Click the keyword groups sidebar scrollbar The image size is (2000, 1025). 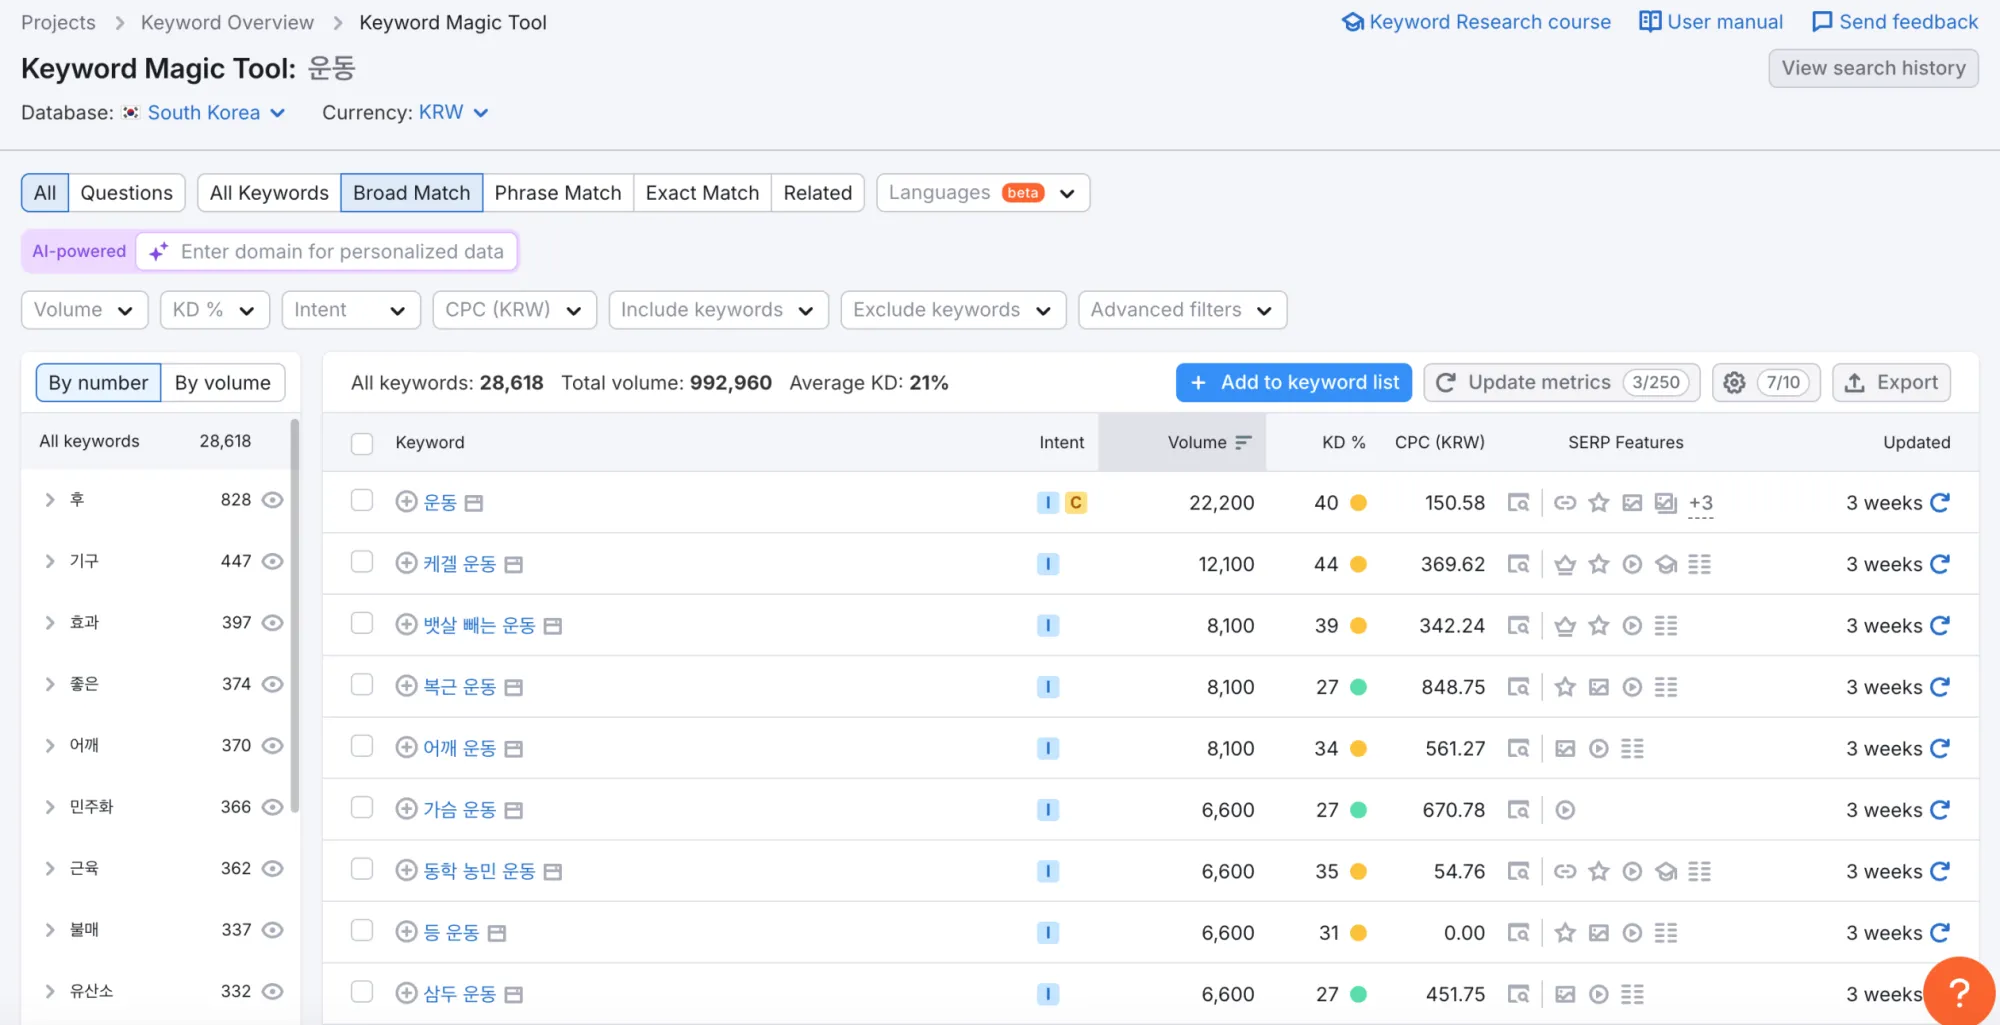pos(294,615)
